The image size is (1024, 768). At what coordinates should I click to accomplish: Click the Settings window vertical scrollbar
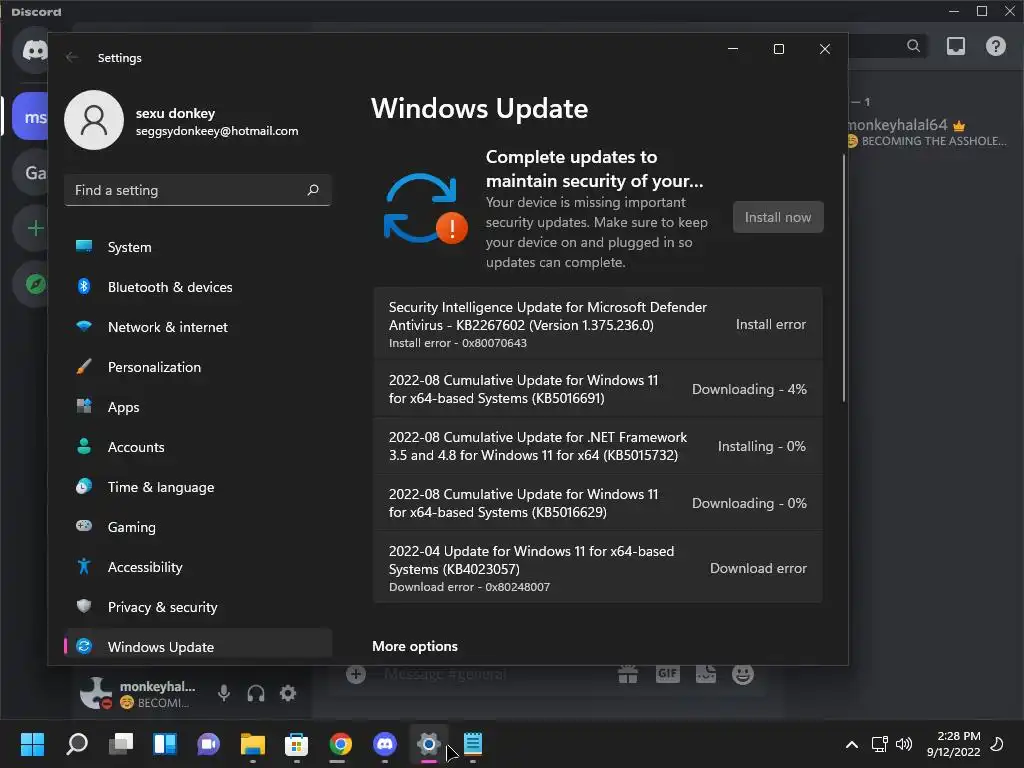(x=844, y=278)
